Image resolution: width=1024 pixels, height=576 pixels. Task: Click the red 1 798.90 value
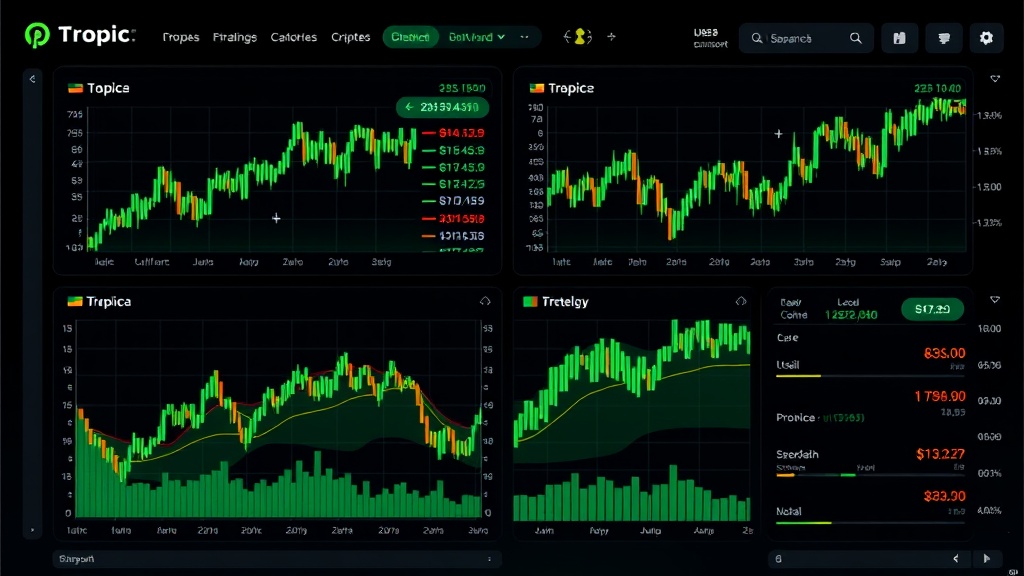pyautogui.click(x=940, y=396)
